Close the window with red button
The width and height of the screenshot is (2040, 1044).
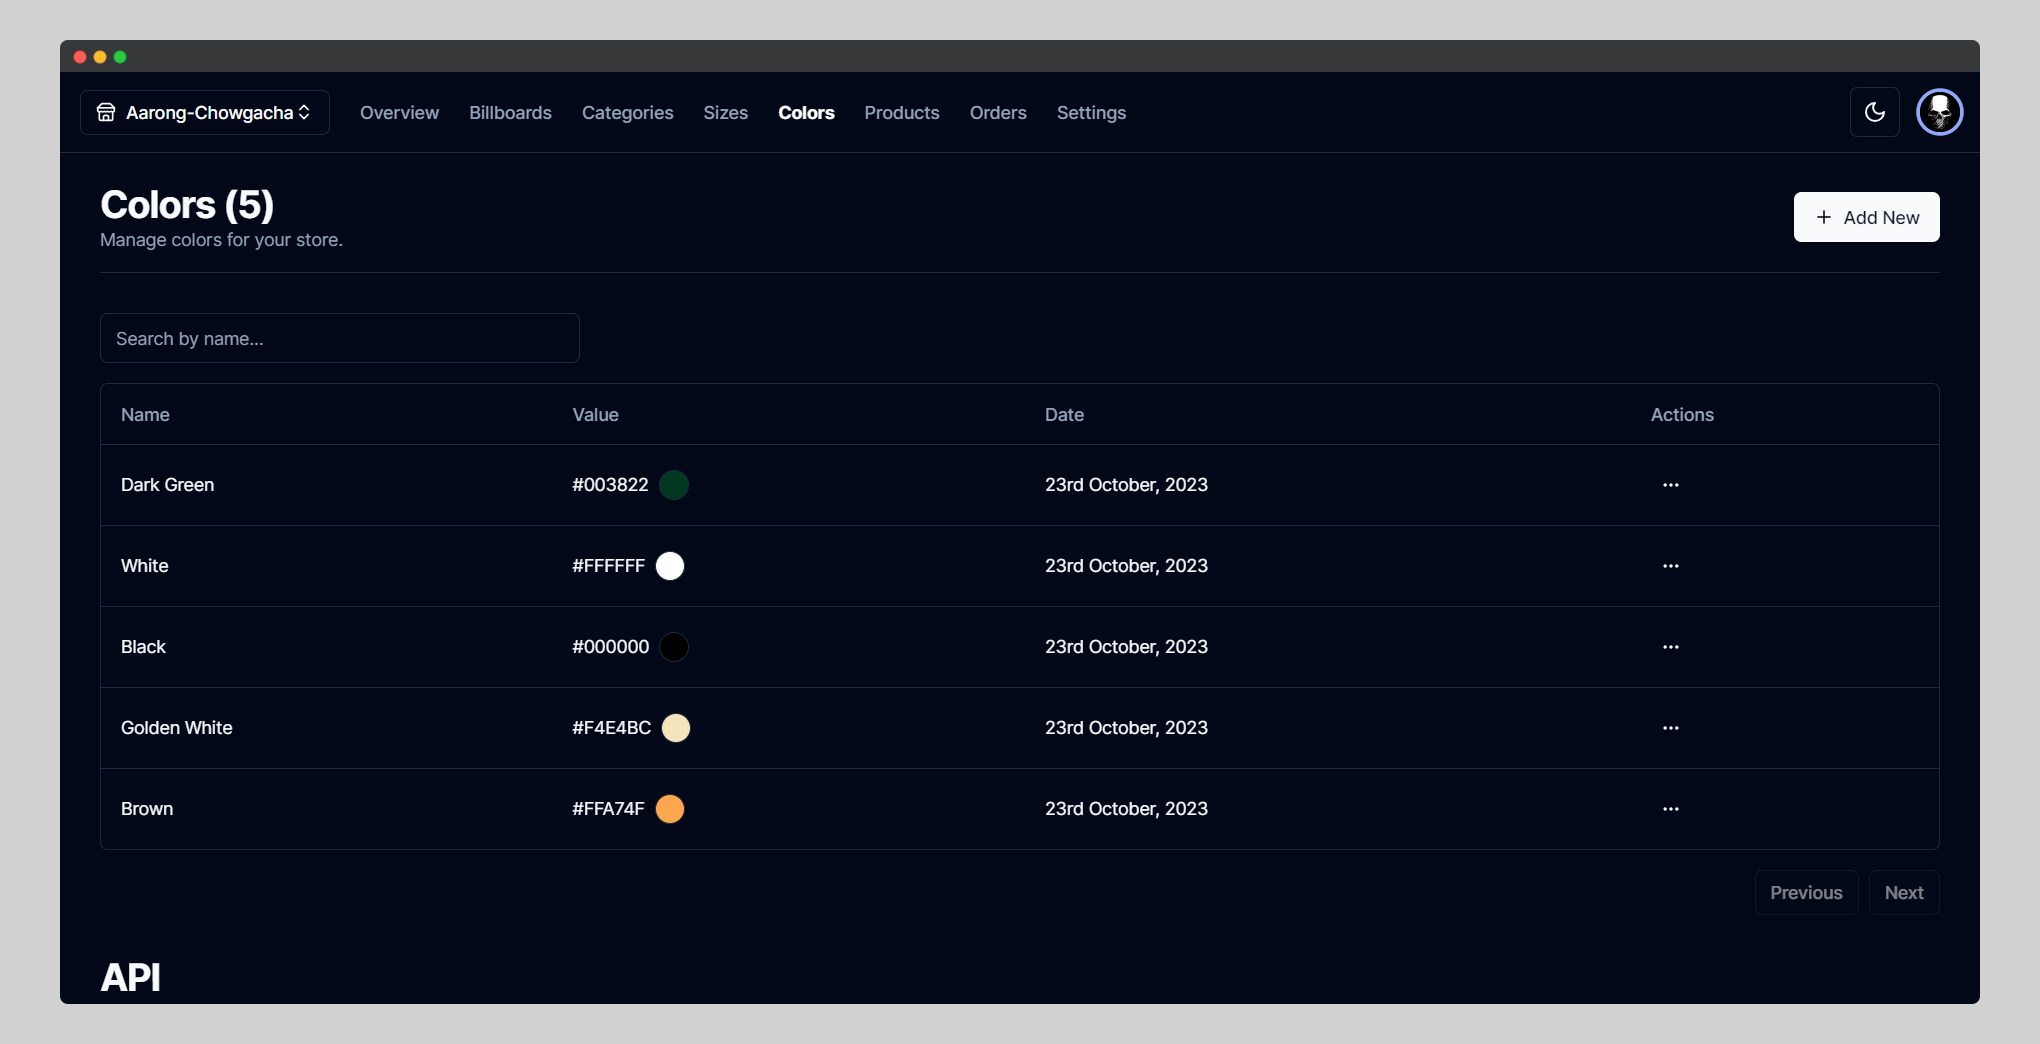pos(80,57)
